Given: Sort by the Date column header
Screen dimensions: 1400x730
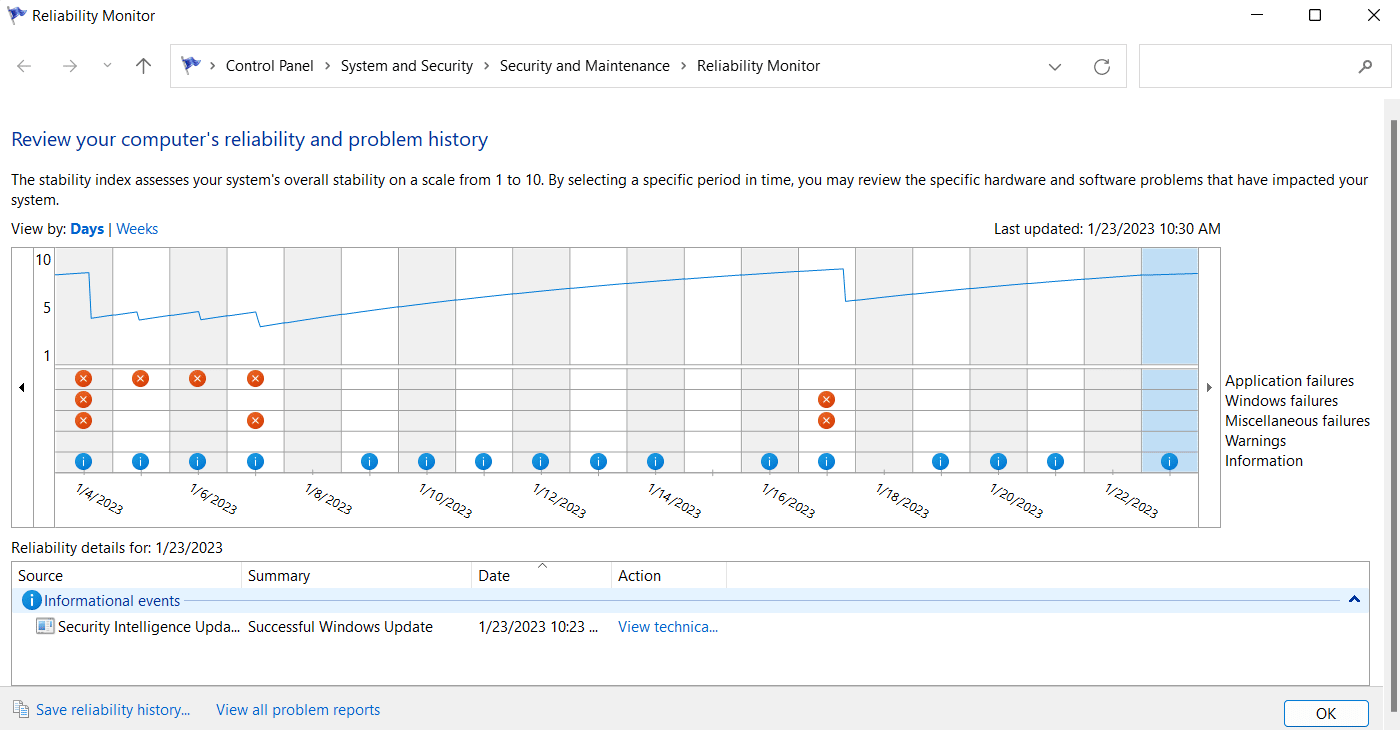Looking at the screenshot, I should [x=542, y=576].
